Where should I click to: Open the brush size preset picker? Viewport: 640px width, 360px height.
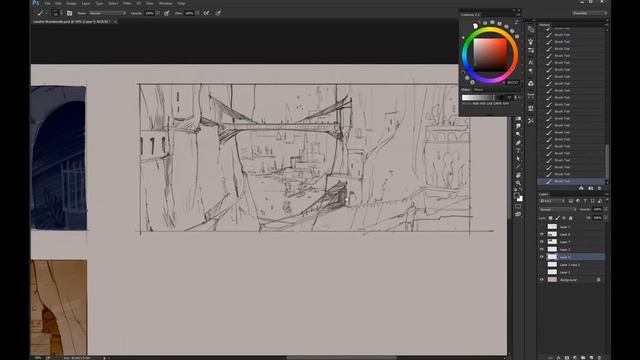56,13
